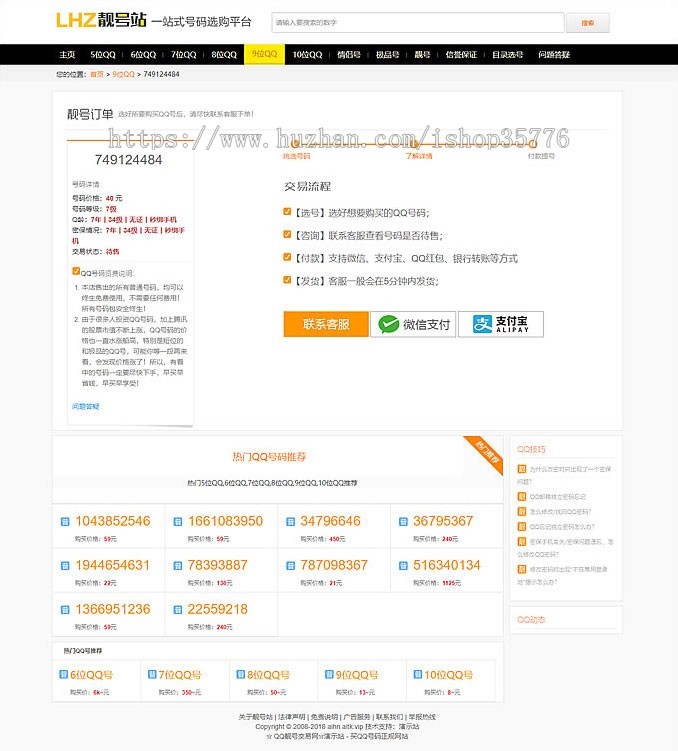This screenshot has height=751, width=678.
Task: Click the green WeChat logo icon
Action: point(388,324)
